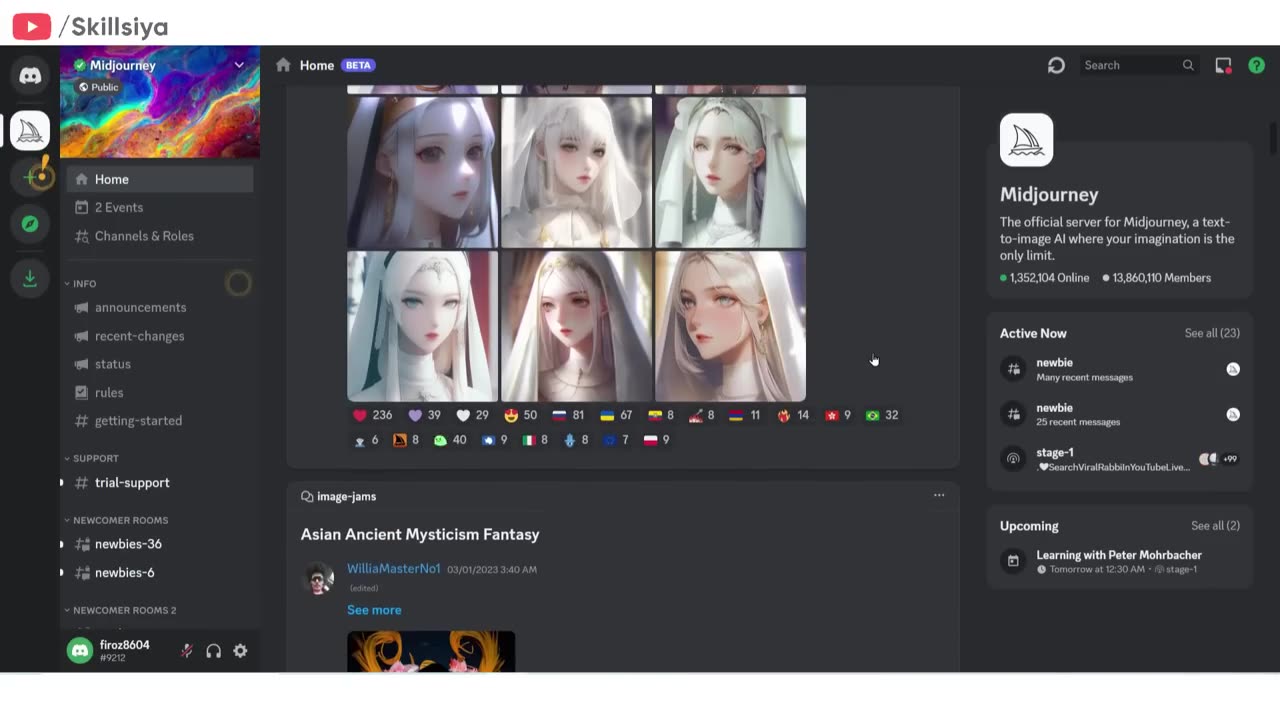Click the Poland flag 9 reaction
This screenshot has width=1280, height=720.
click(x=657, y=440)
